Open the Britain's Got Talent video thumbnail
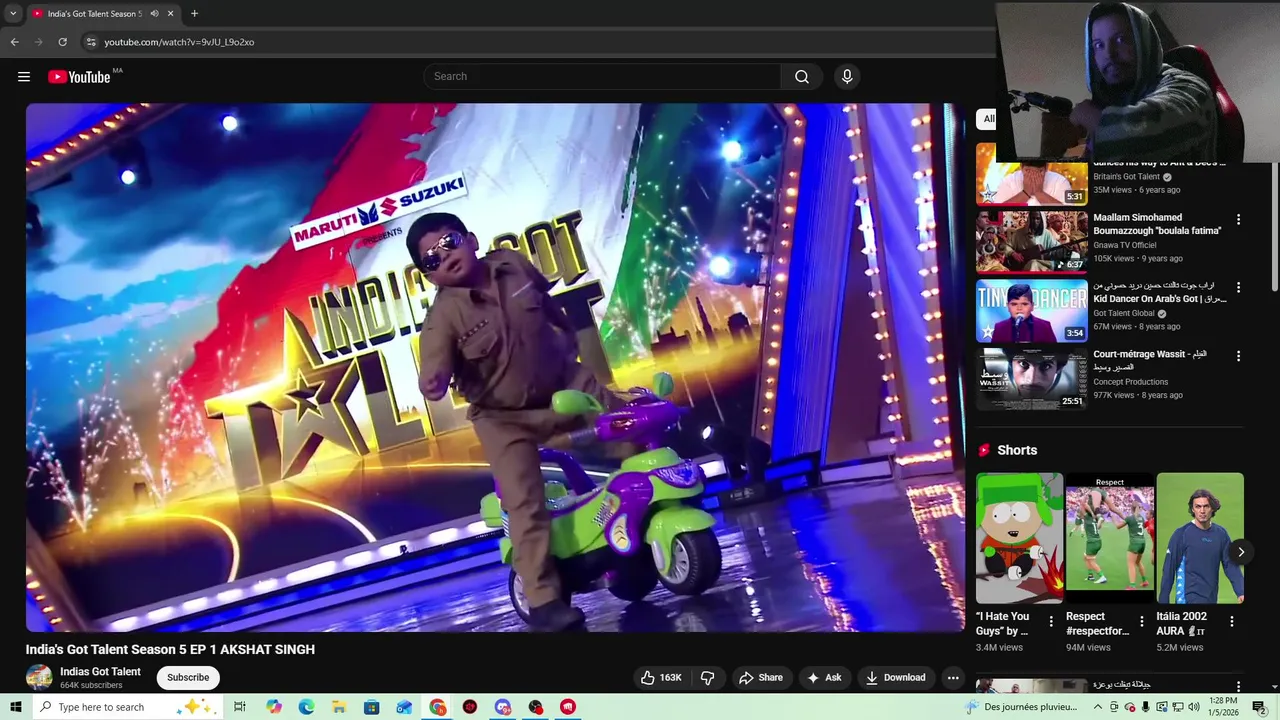Screen dimensions: 1280x720 (1031, 174)
